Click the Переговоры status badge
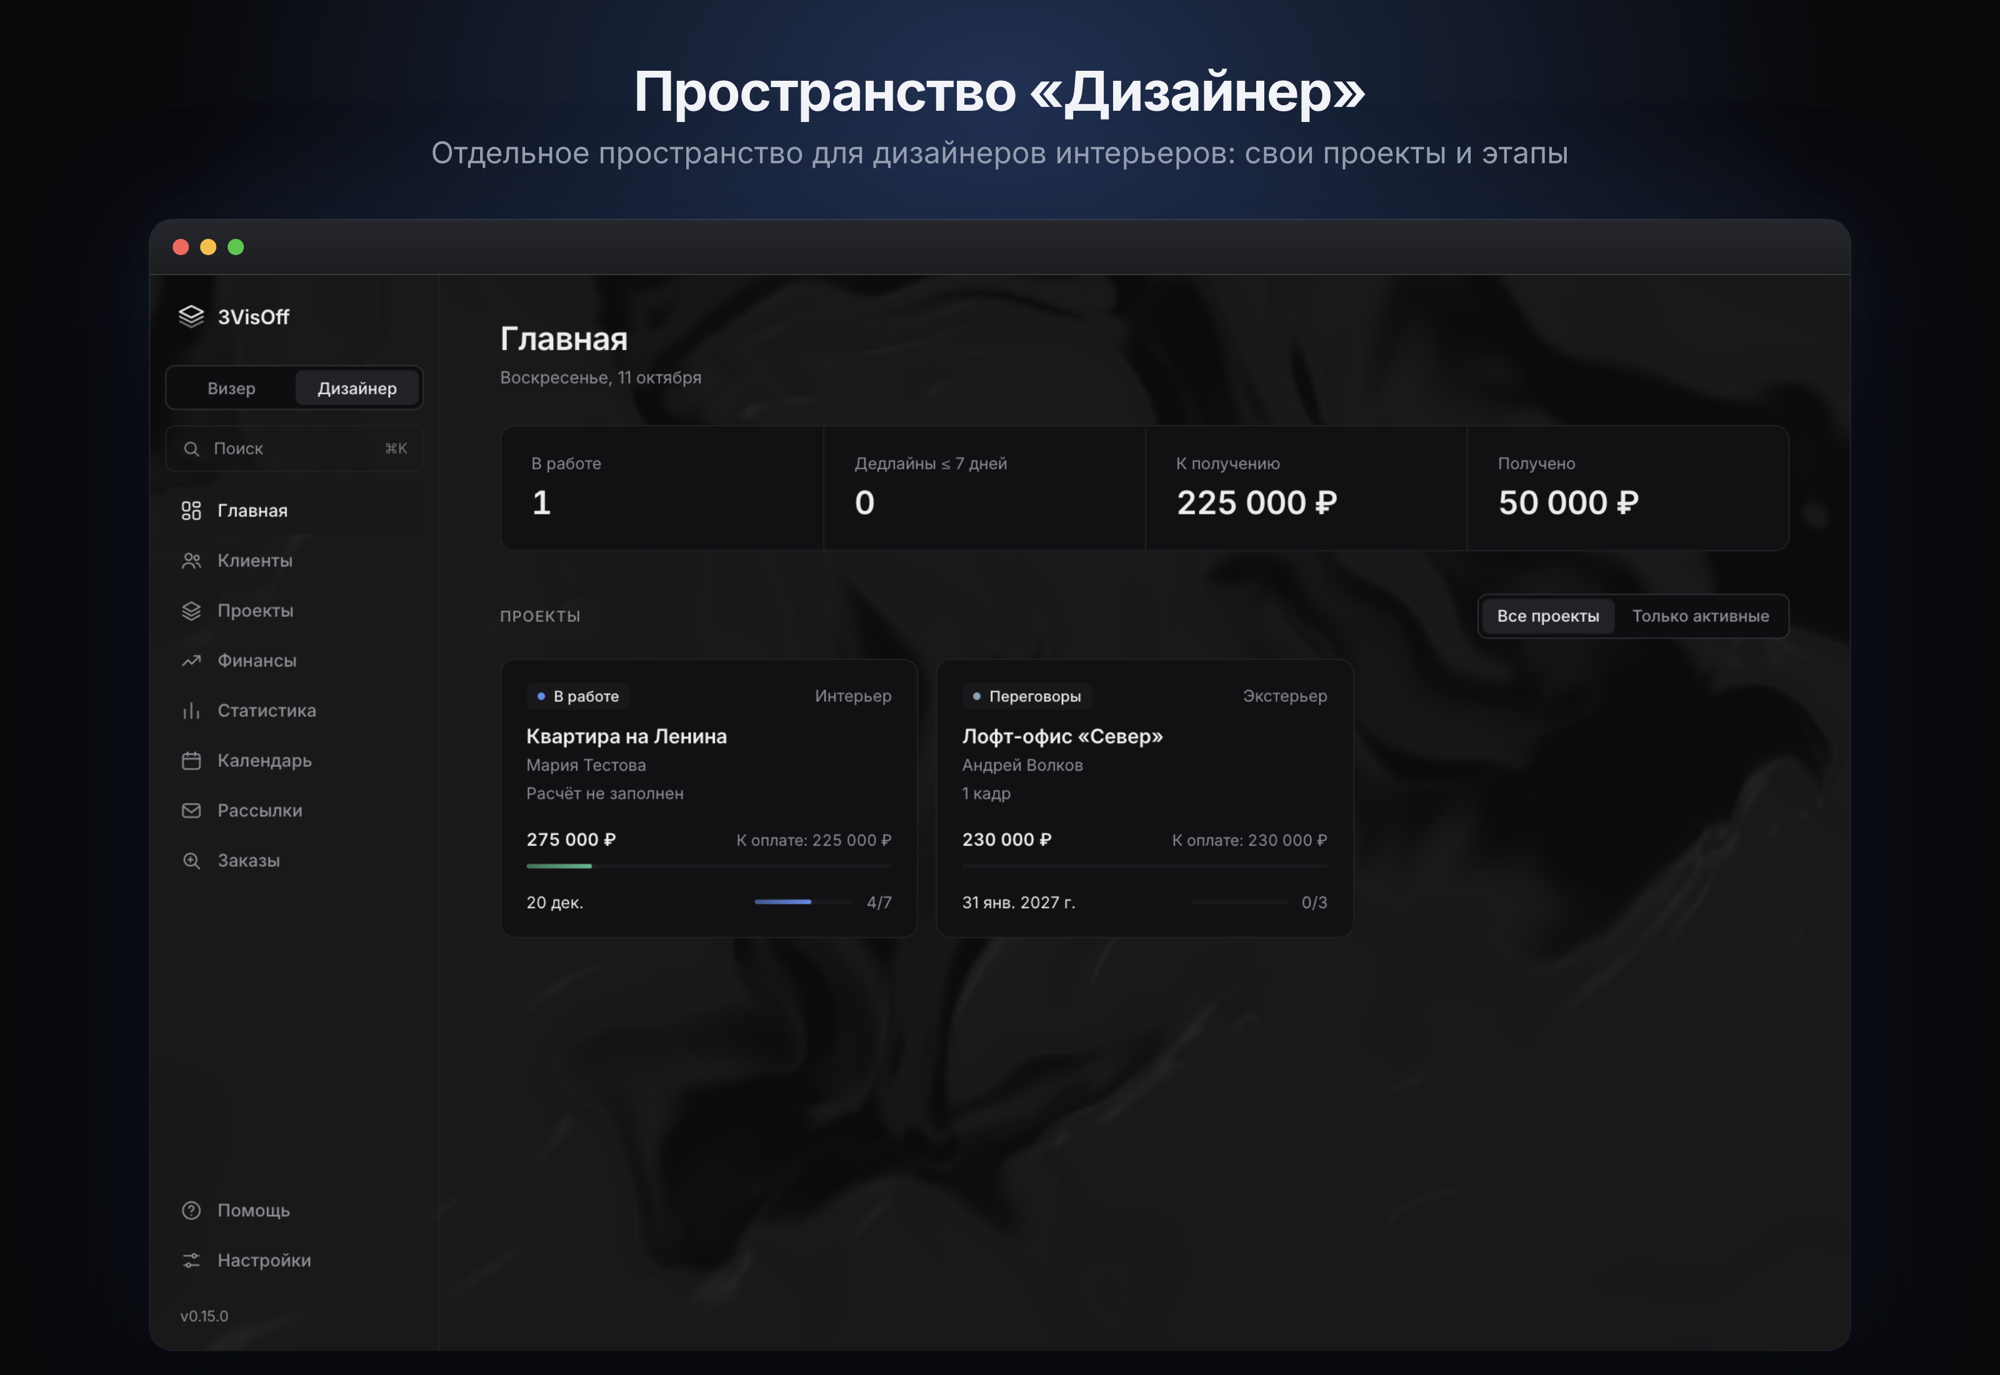Image resolution: width=2000 pixels, height=1375 pixels. click(1027, 696)
